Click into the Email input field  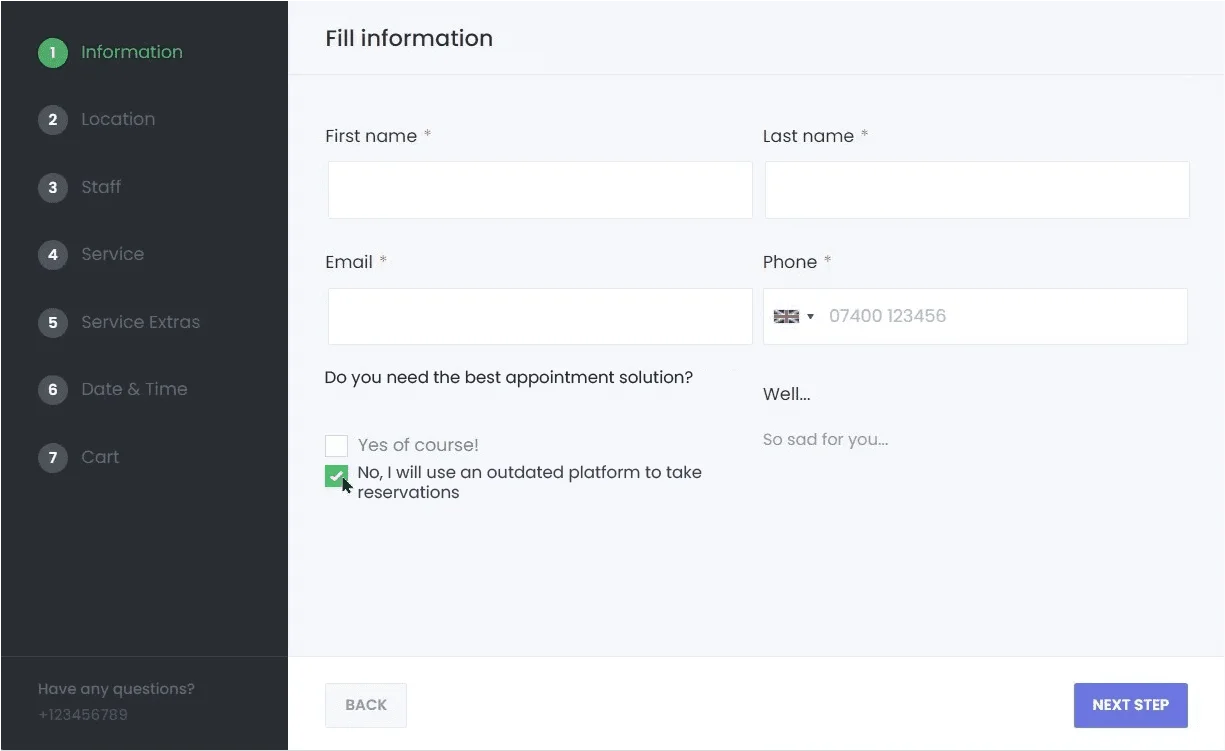coord(540,317)
